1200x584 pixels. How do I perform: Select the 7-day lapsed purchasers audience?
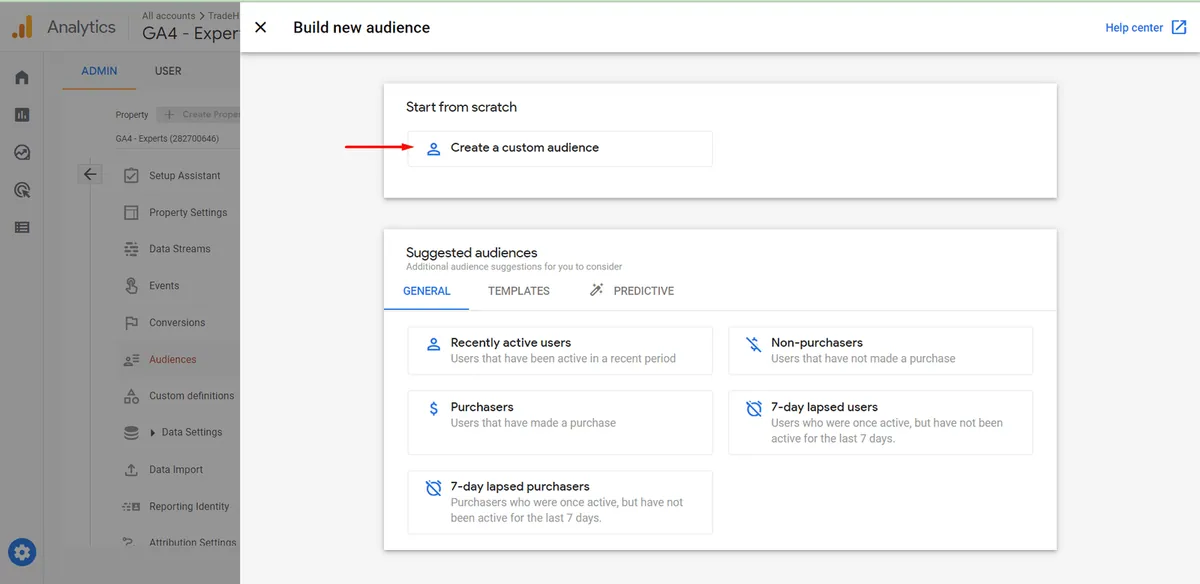[x=560, y=502]
